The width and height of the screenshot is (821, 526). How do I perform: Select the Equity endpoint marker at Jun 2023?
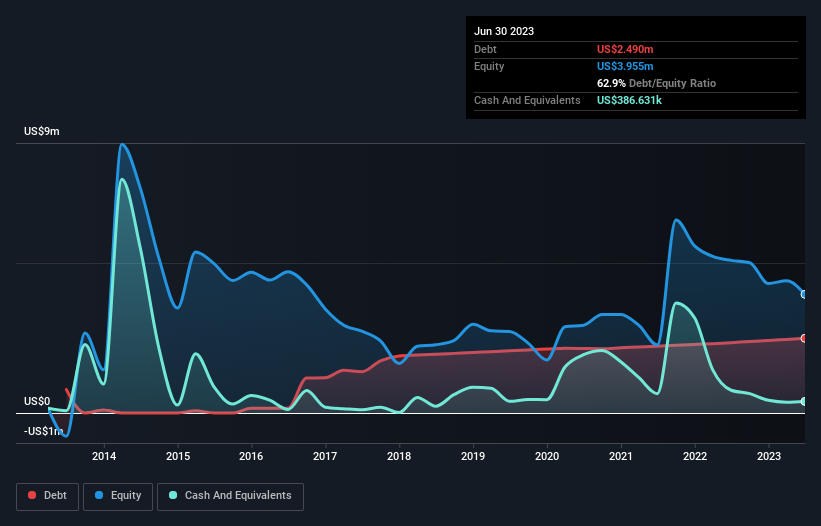click(804, 295)
